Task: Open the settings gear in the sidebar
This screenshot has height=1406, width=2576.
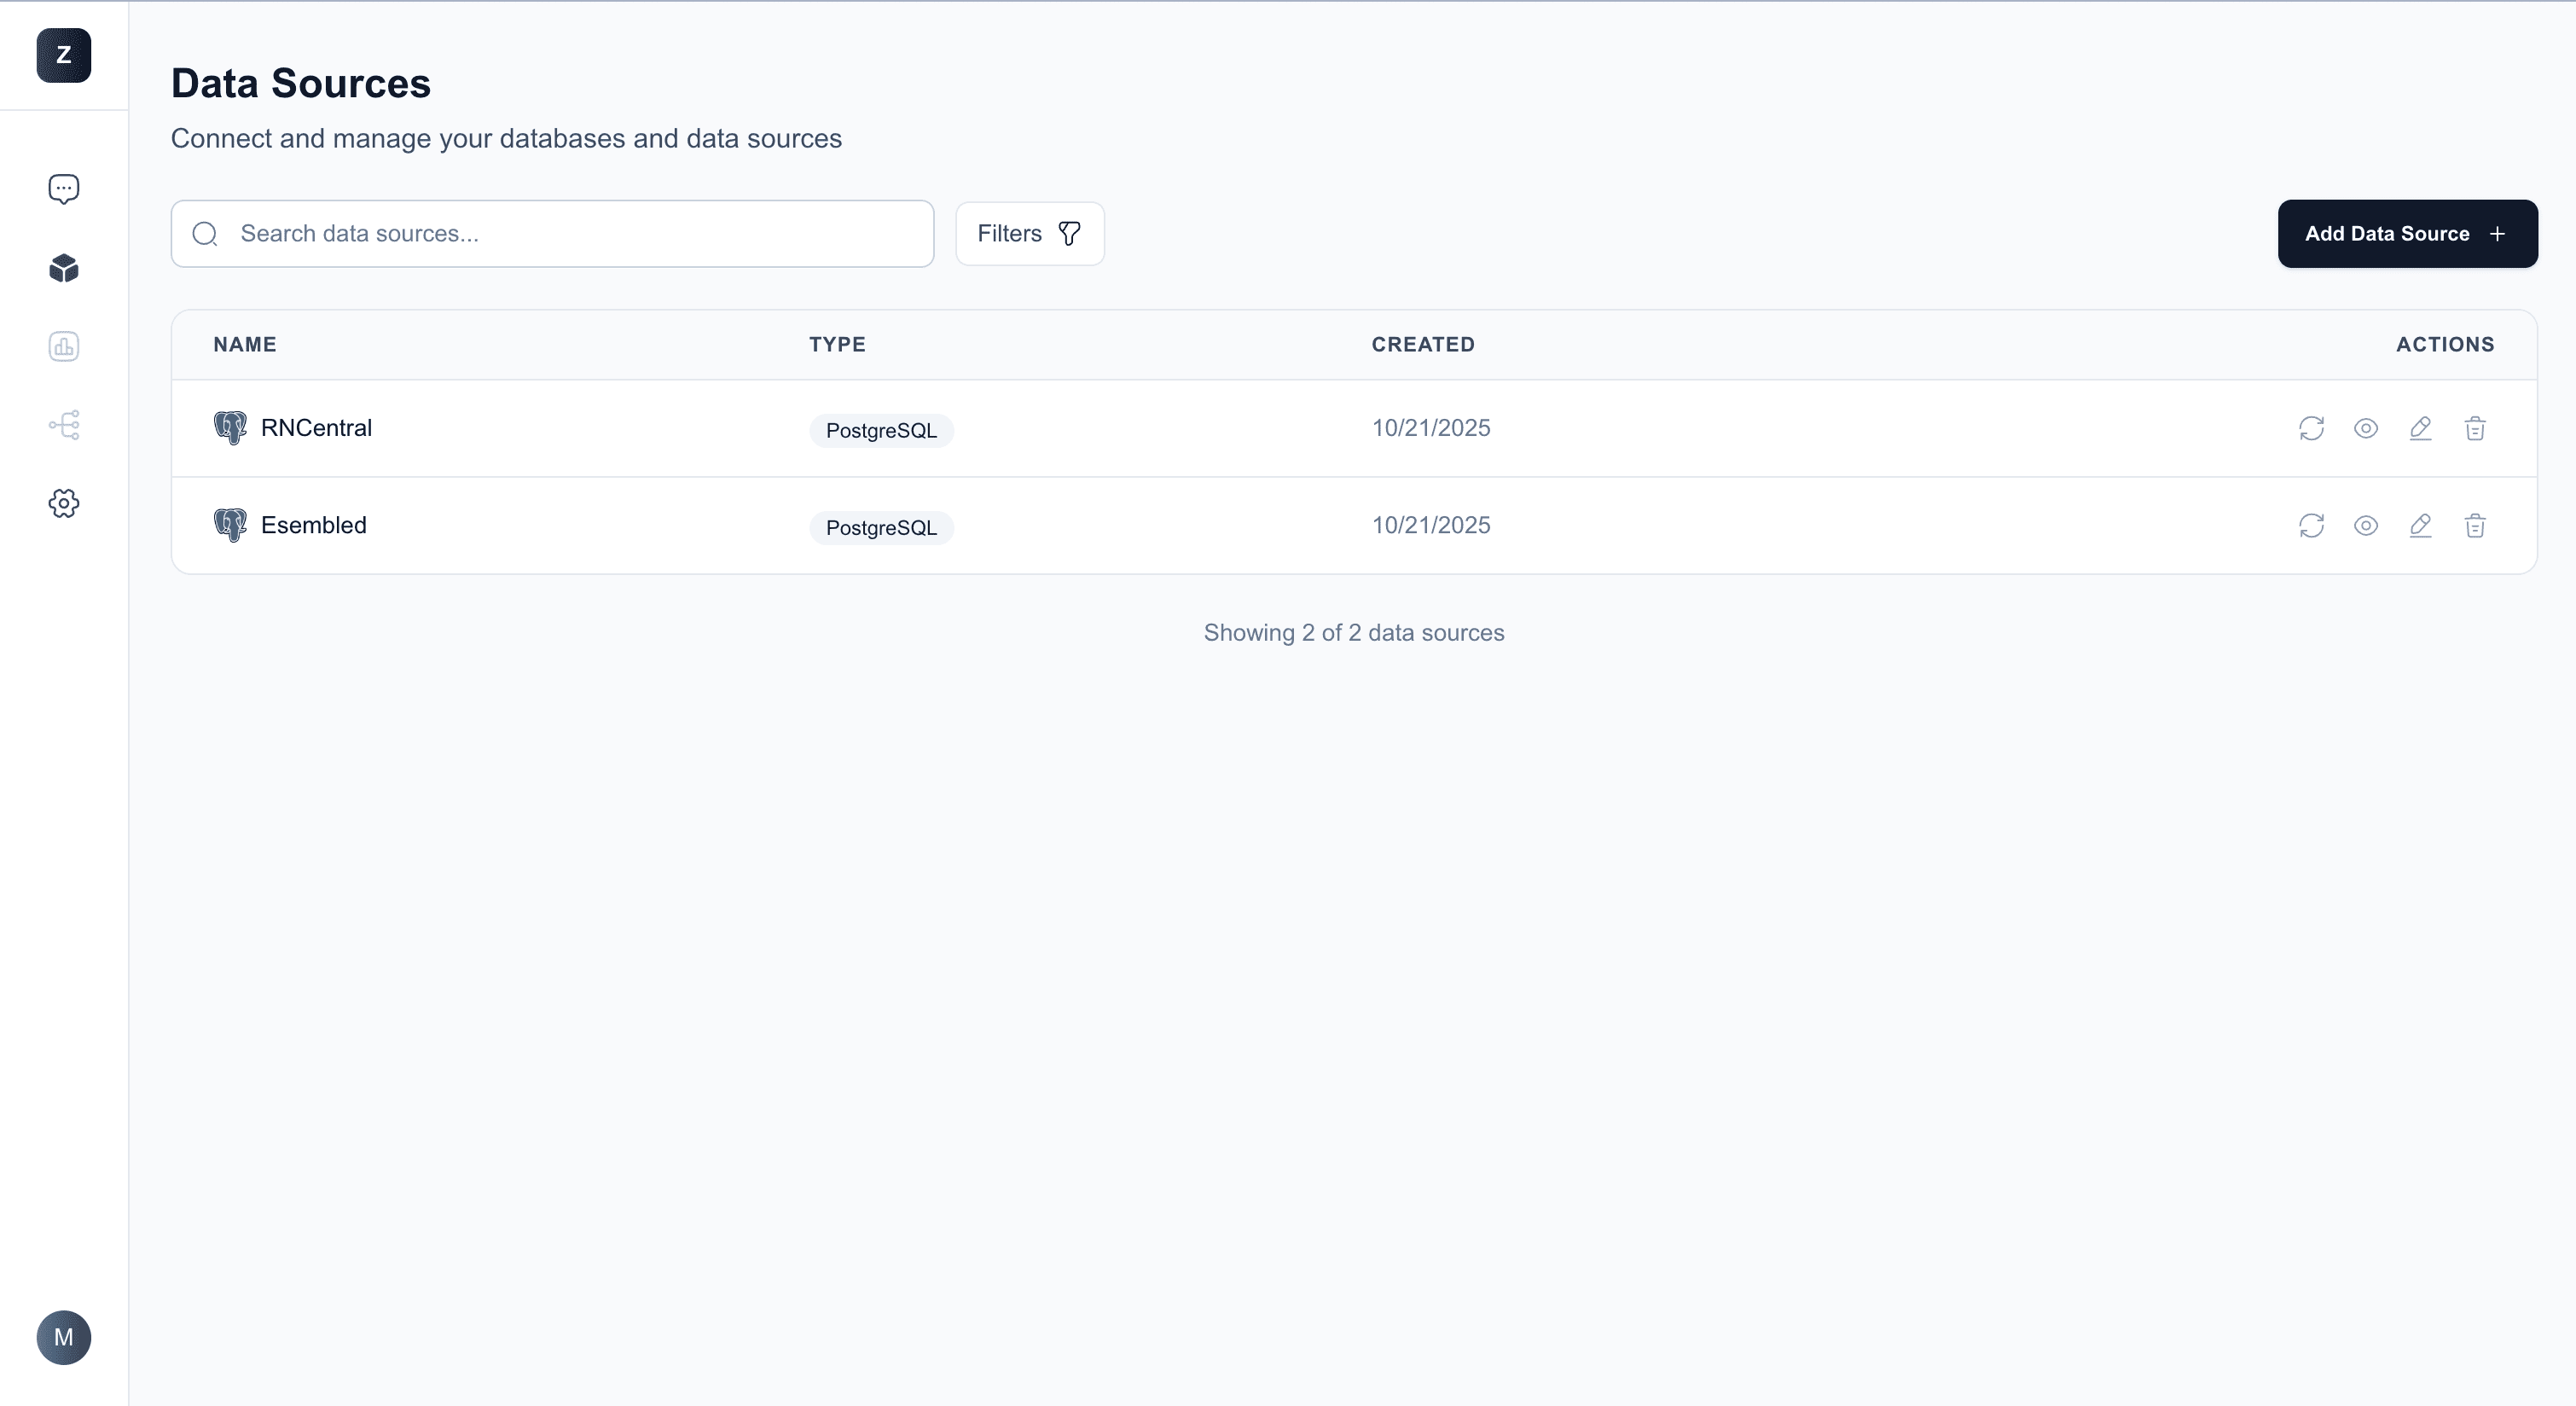Action: [x=63, y=503]
